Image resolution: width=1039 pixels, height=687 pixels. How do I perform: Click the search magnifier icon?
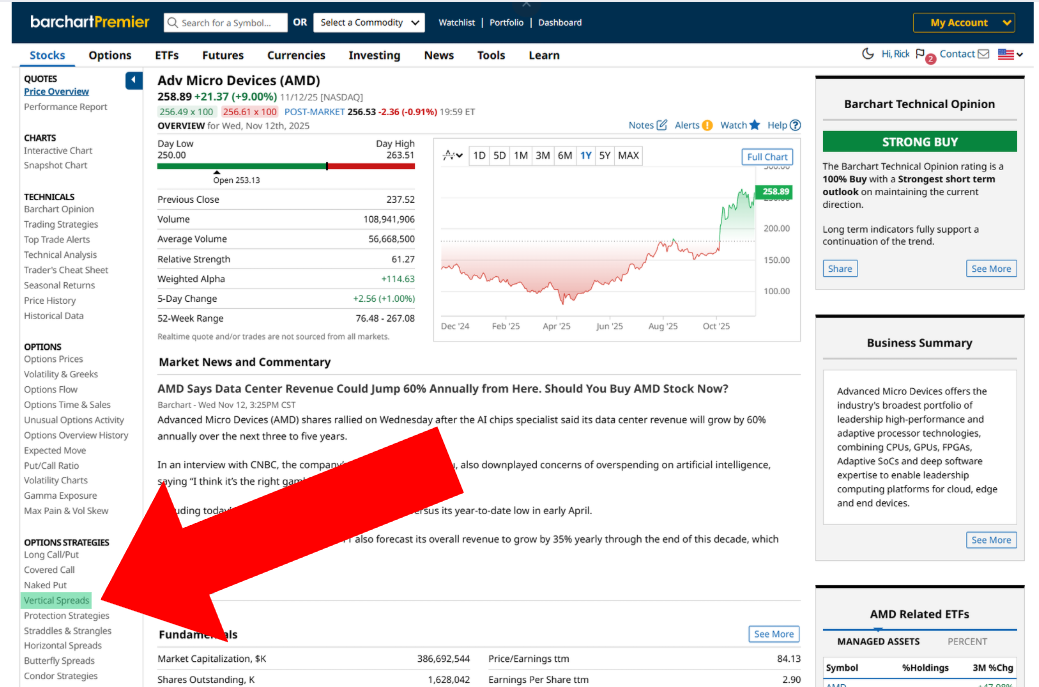coord(173,23)
